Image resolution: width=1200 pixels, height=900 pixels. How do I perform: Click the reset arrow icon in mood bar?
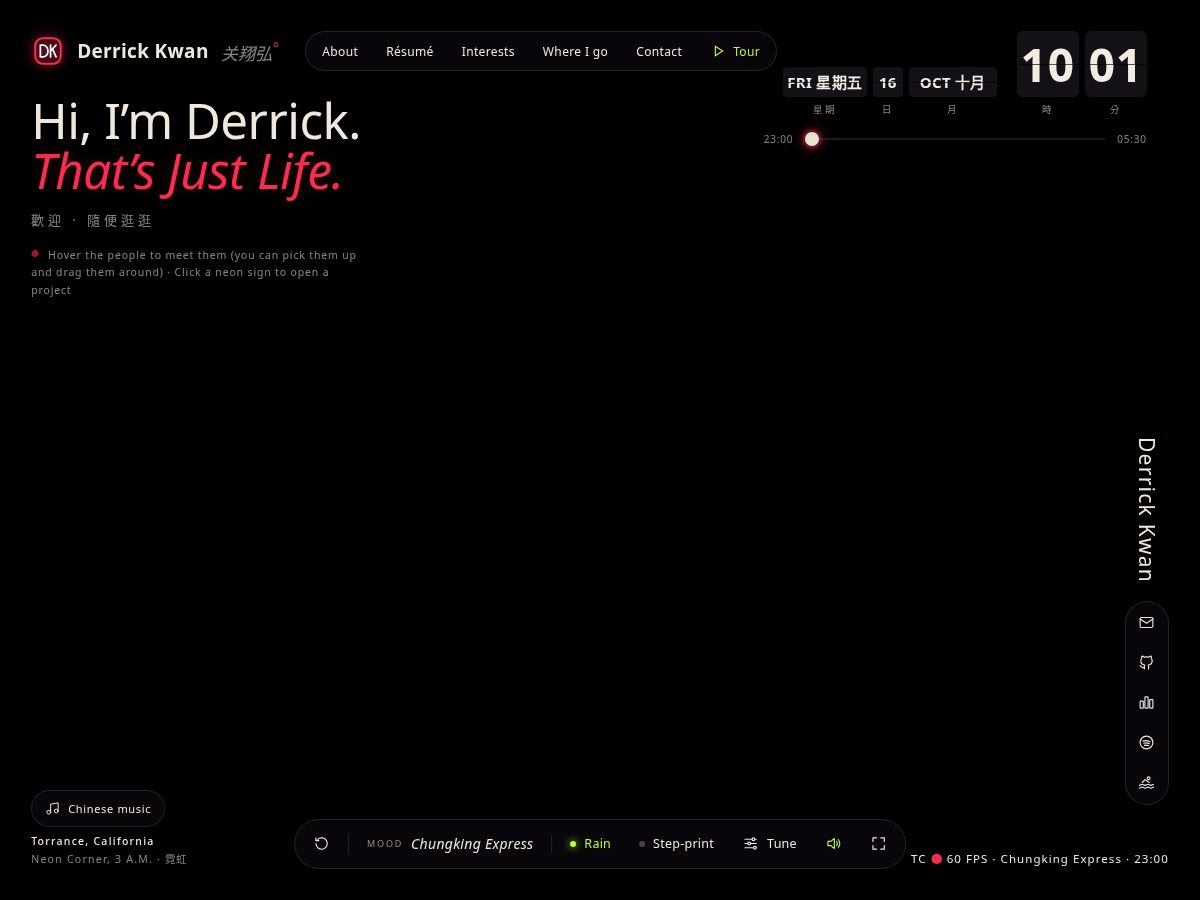[321, 844]
